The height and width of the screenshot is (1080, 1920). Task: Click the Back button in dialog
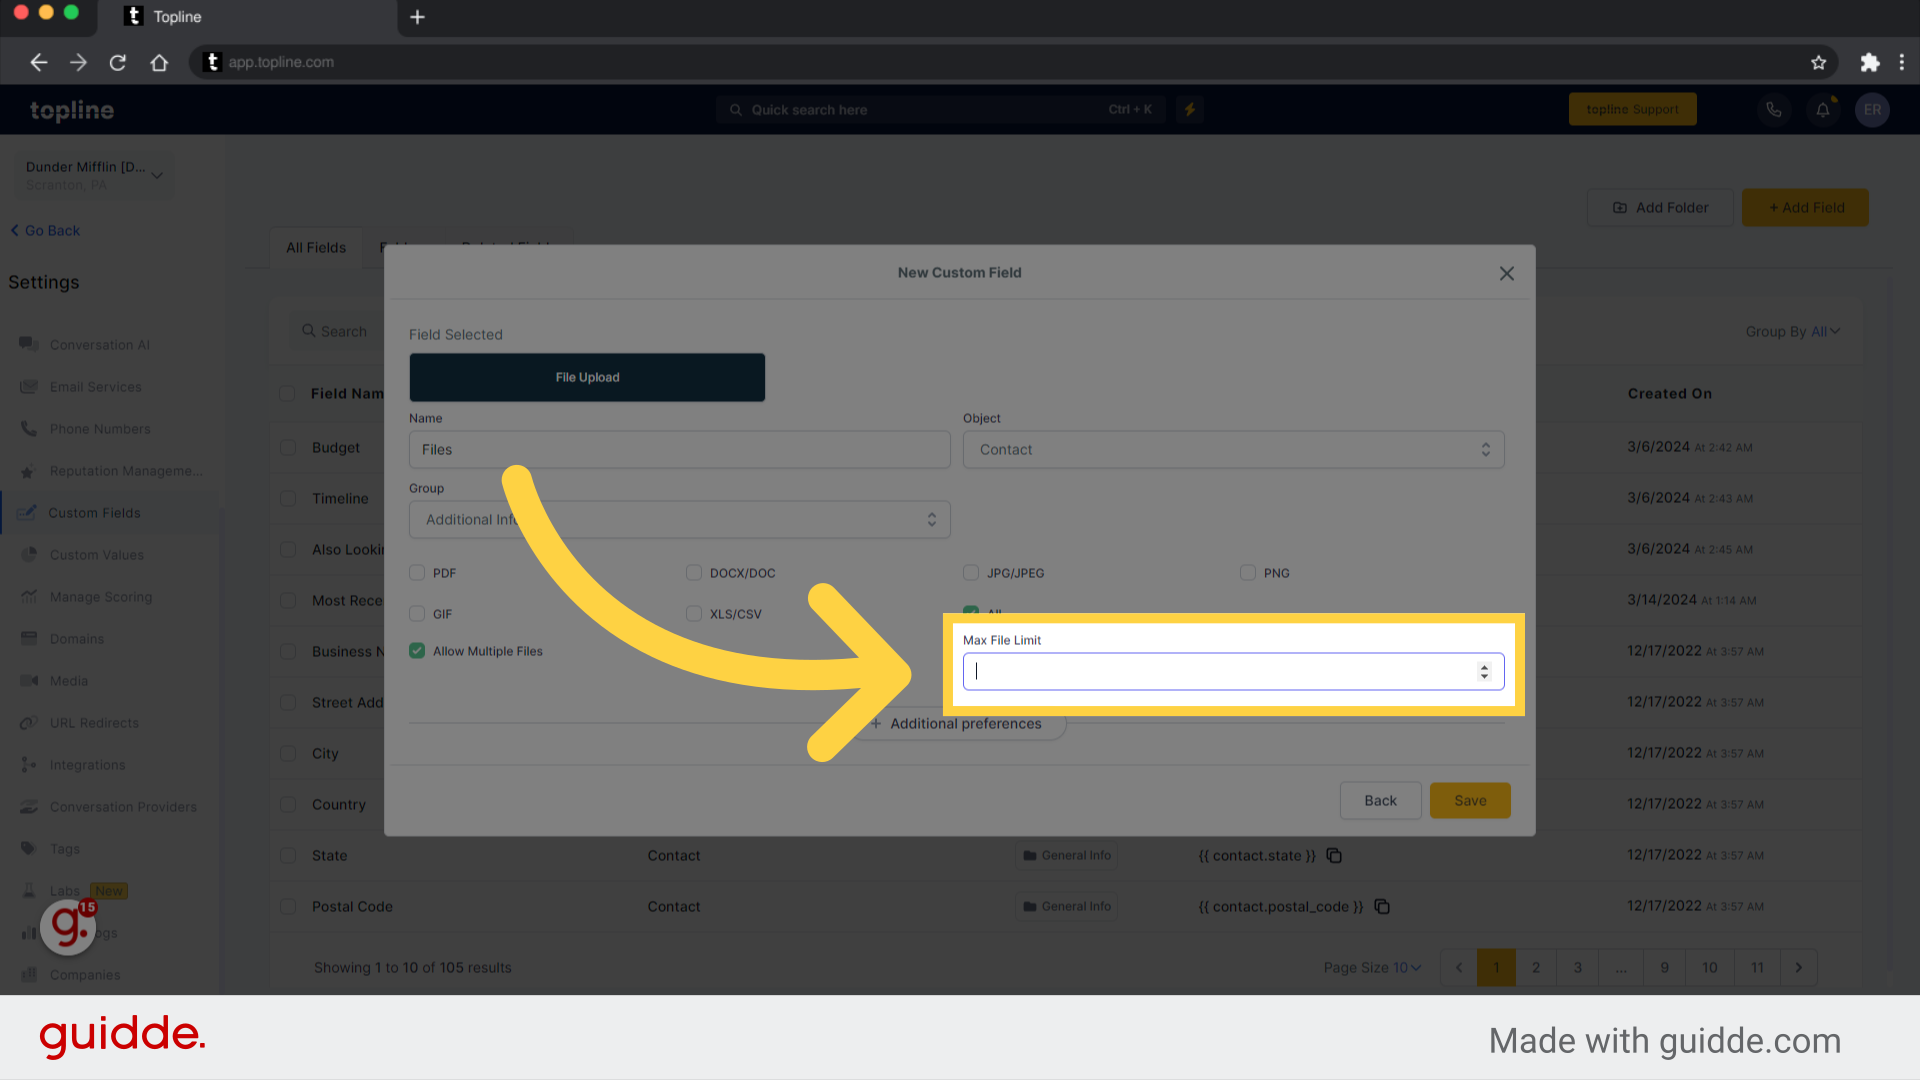1379,799
